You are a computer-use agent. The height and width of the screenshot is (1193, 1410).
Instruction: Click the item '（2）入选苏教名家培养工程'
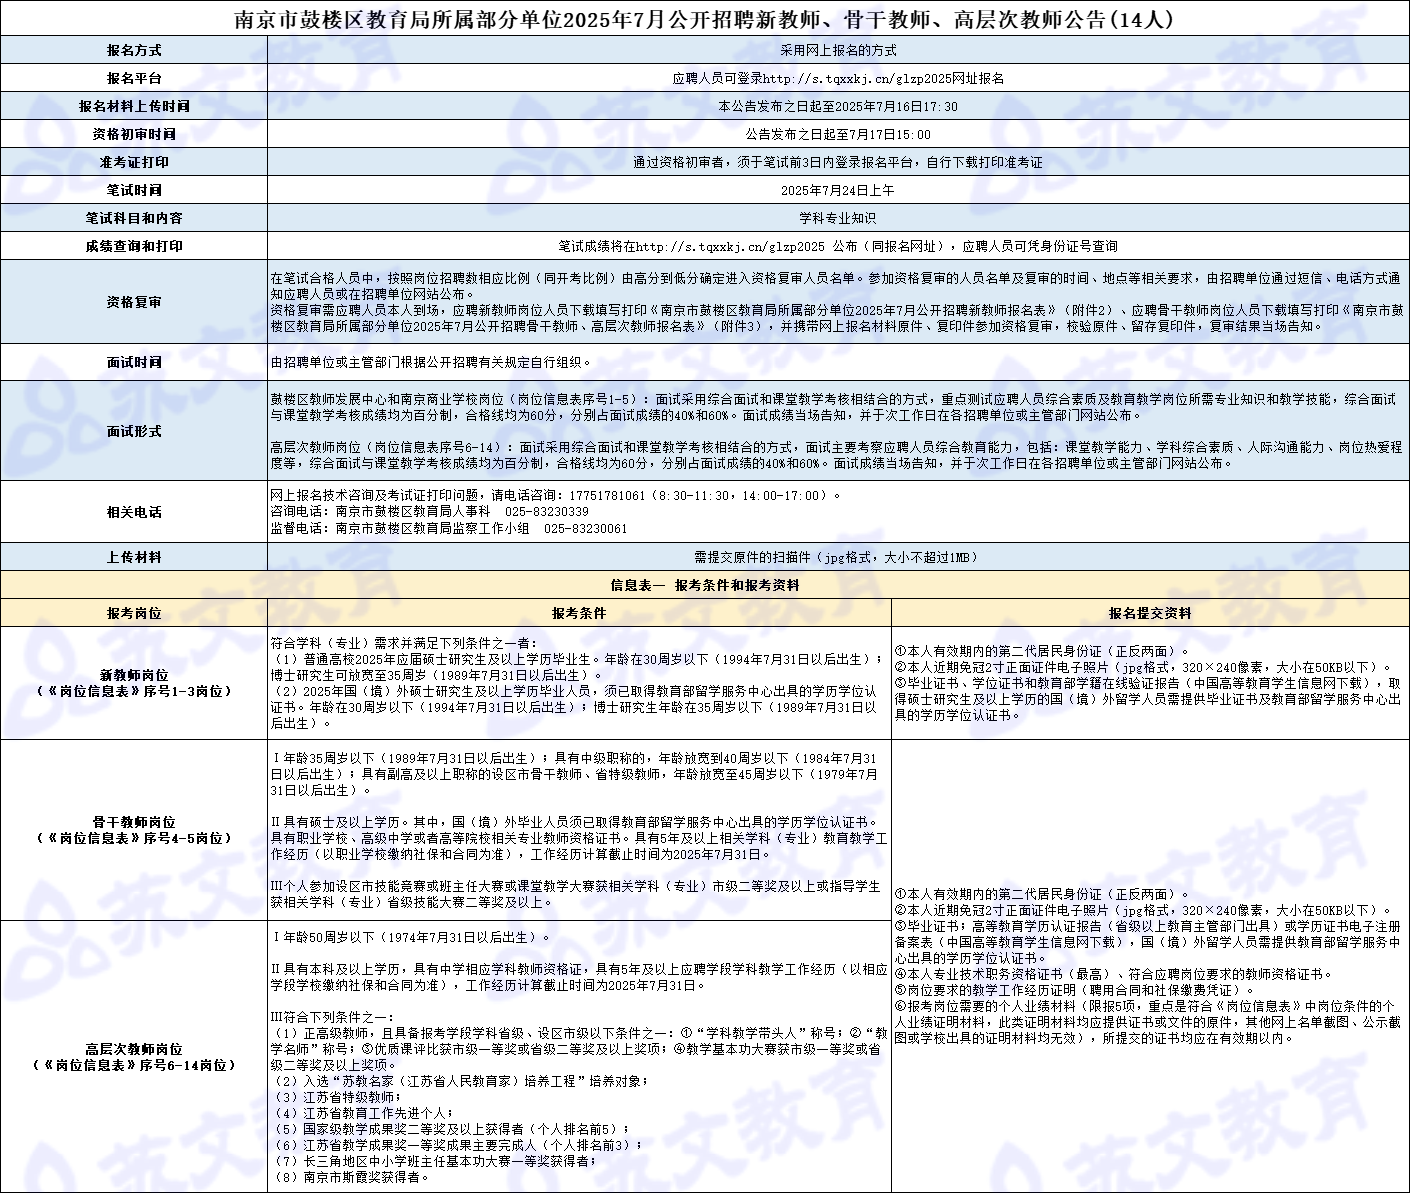(460, 1081)
